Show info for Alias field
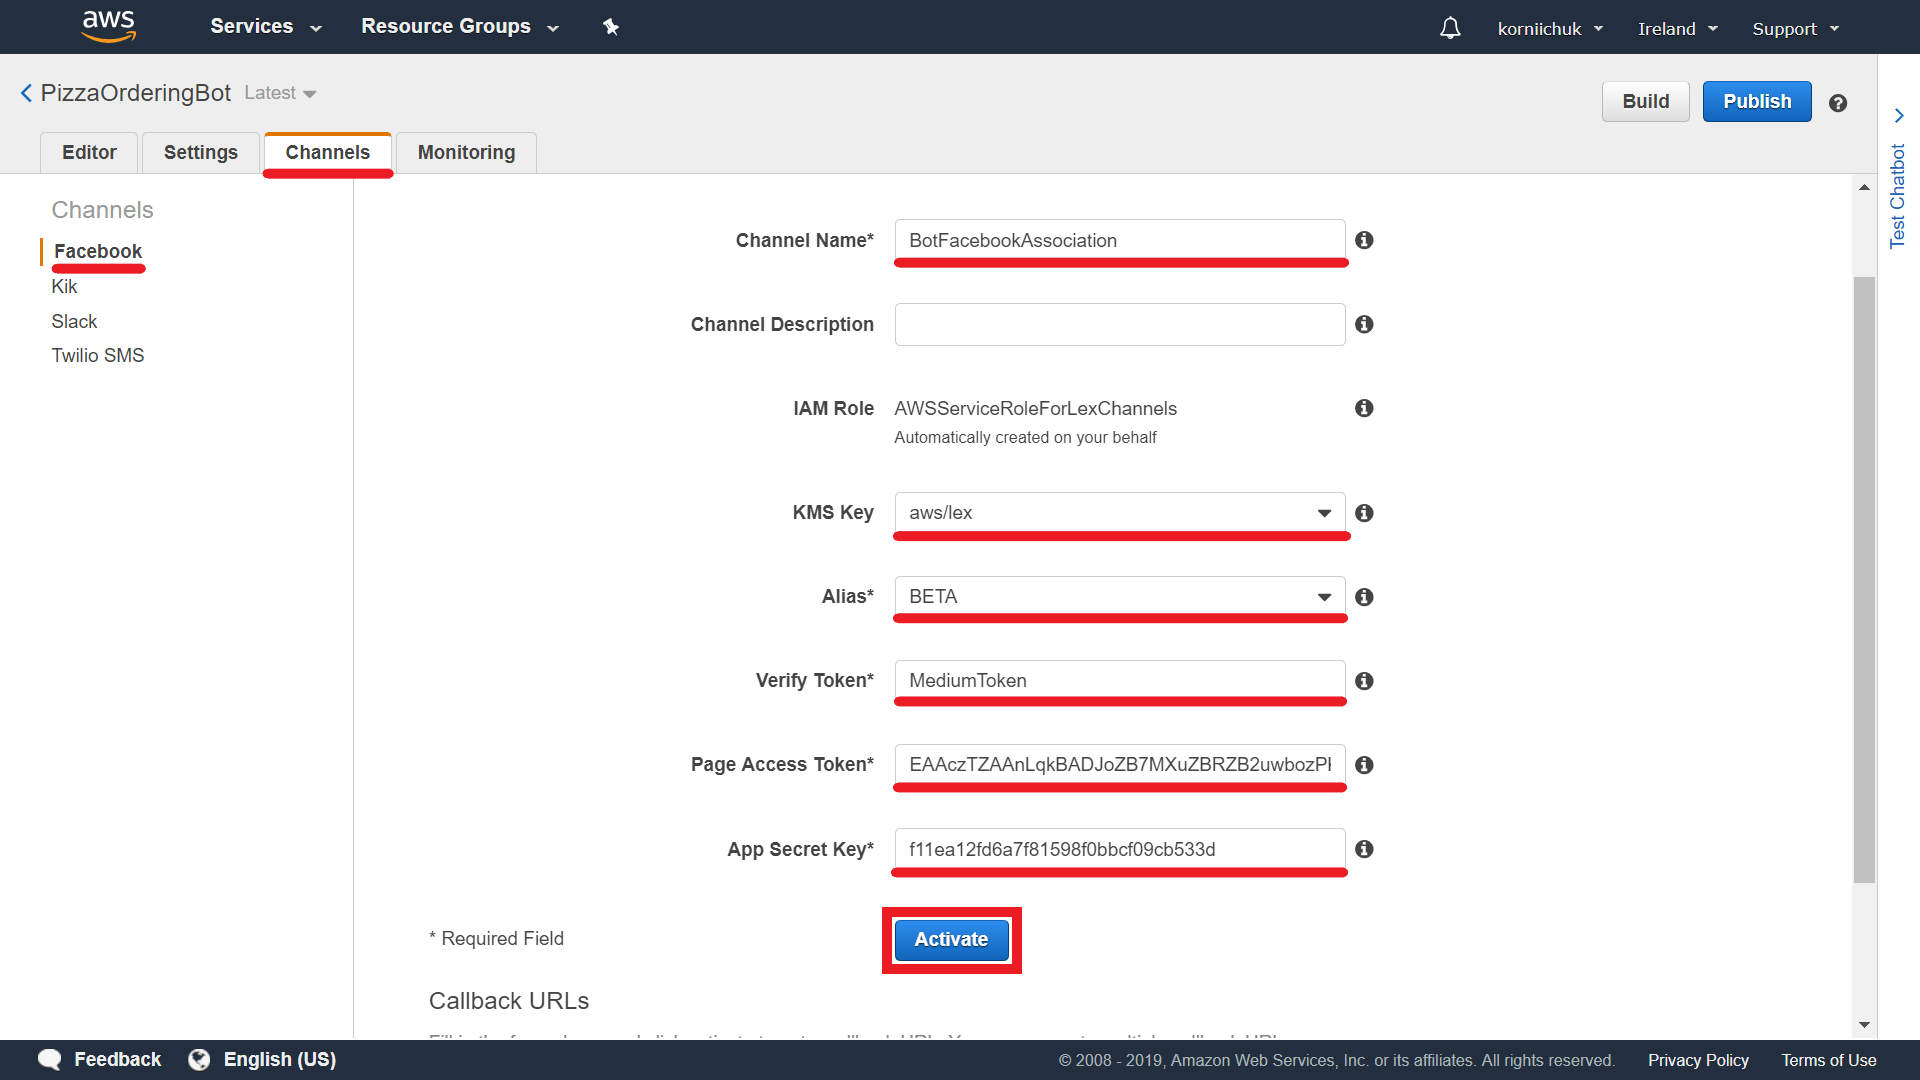This screenshot has width=1920, height=1080. tap(1364, 597)
